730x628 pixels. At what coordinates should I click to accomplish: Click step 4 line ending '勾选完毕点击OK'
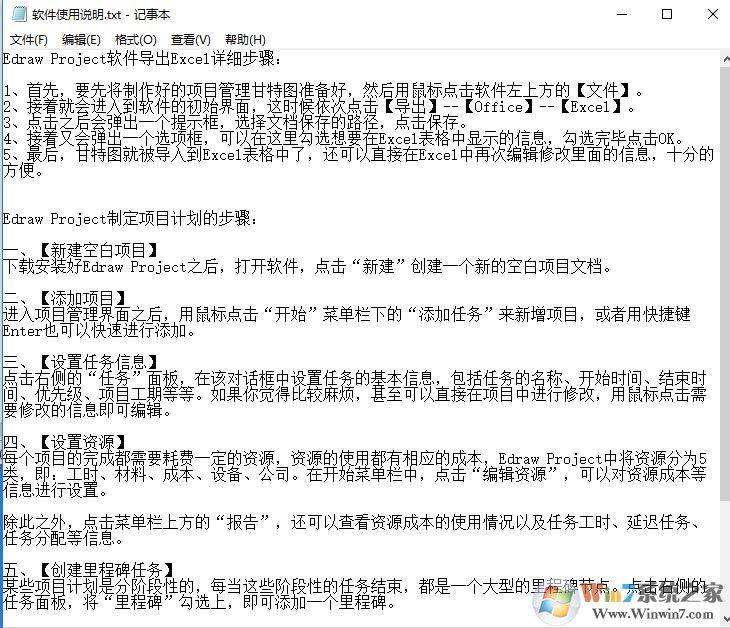tap(343, 138)
